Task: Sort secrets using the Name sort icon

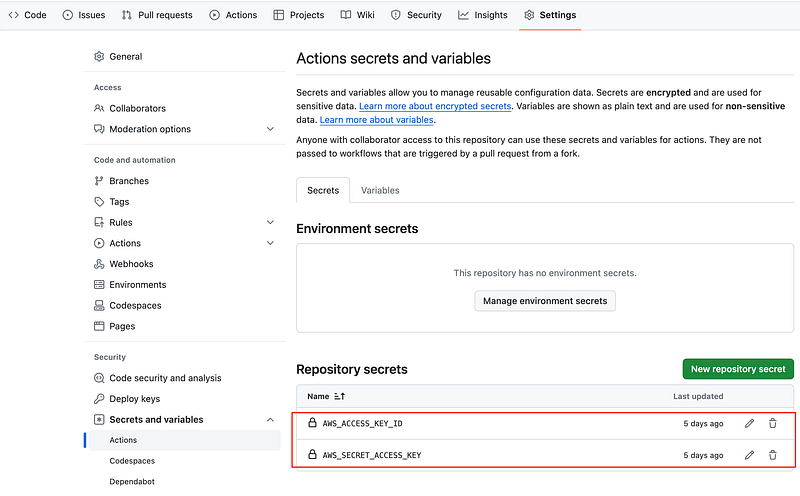Action: (x=339, y=396)
